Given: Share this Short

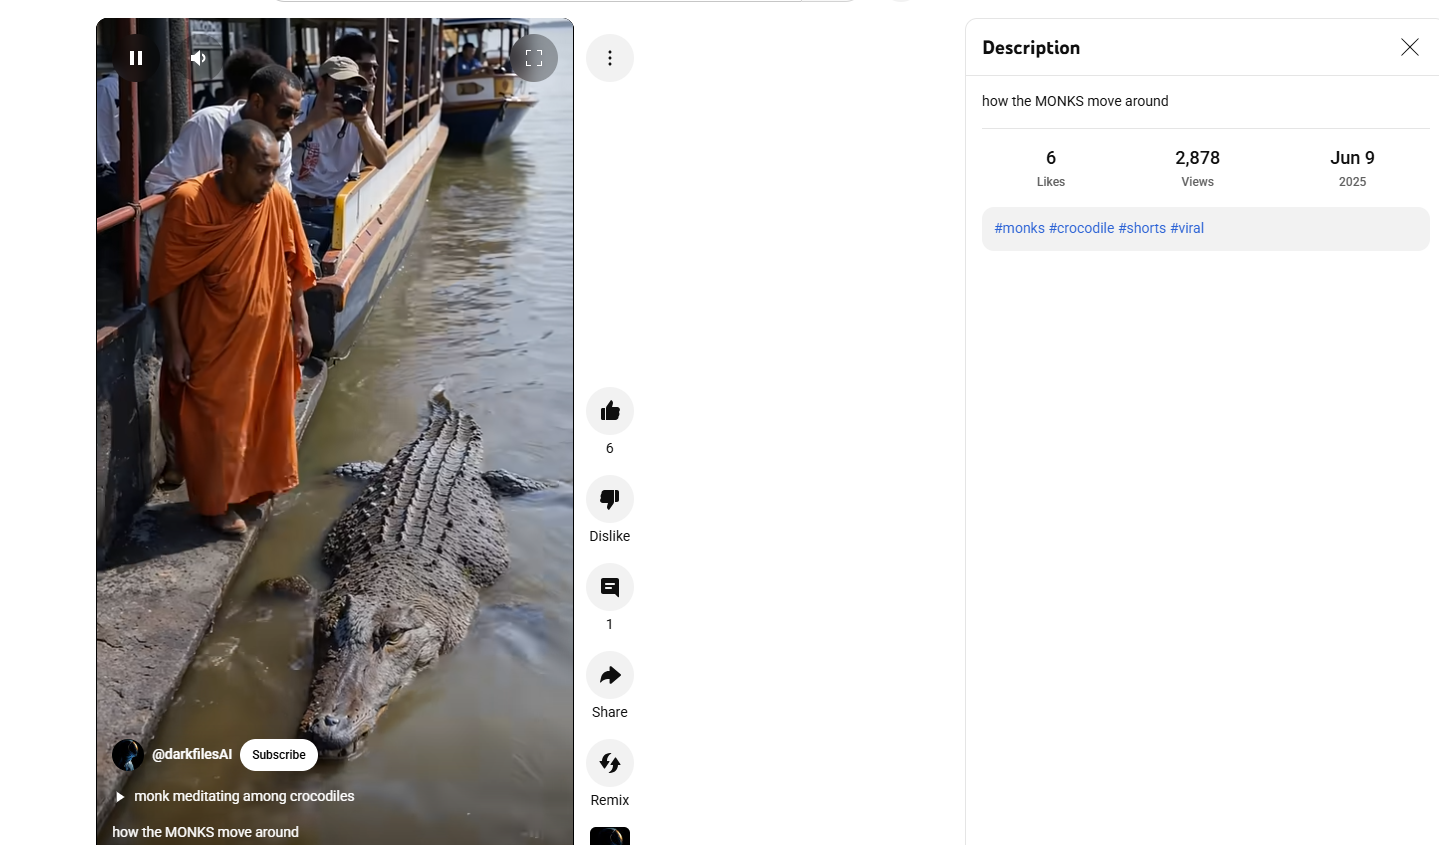Looking at the screenshot, I should tap(610, 675).
